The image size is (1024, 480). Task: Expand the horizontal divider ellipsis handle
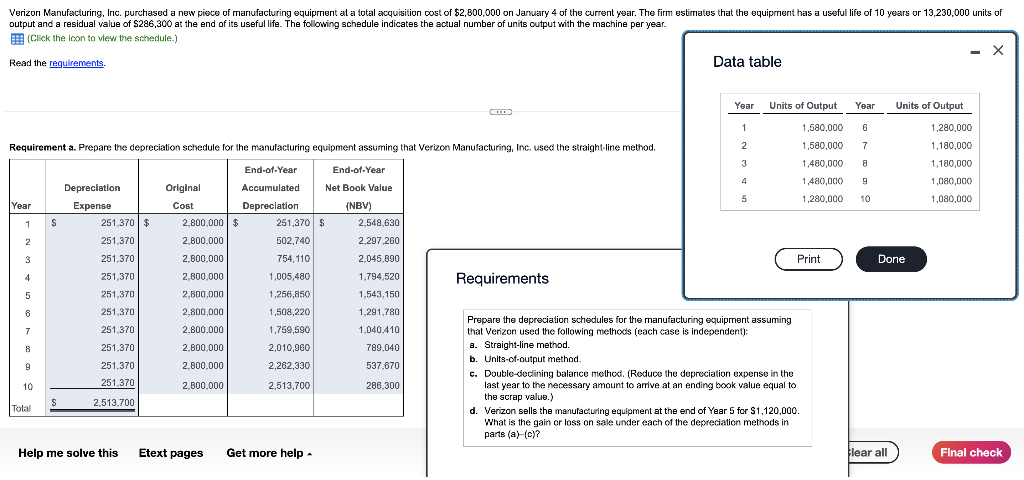(500, 112)
